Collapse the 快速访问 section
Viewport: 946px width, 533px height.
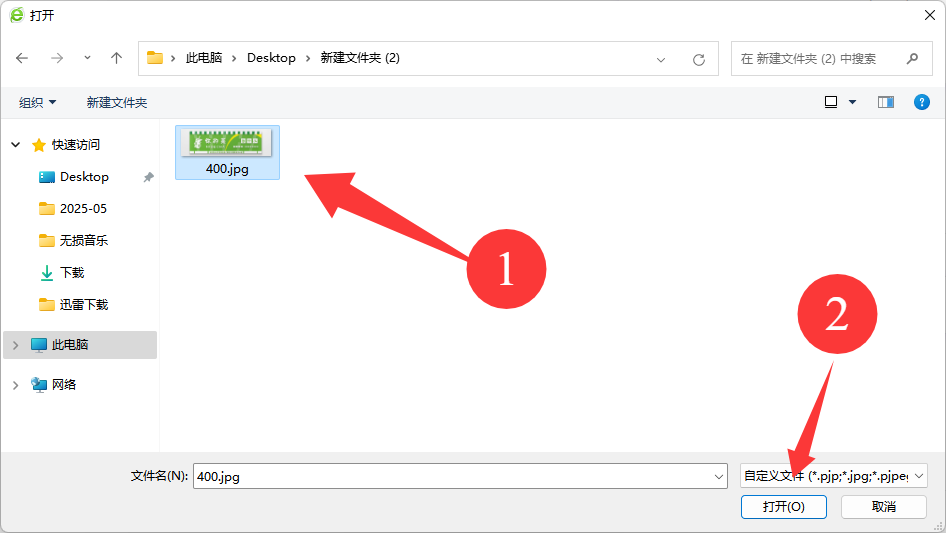pos(15,145)
